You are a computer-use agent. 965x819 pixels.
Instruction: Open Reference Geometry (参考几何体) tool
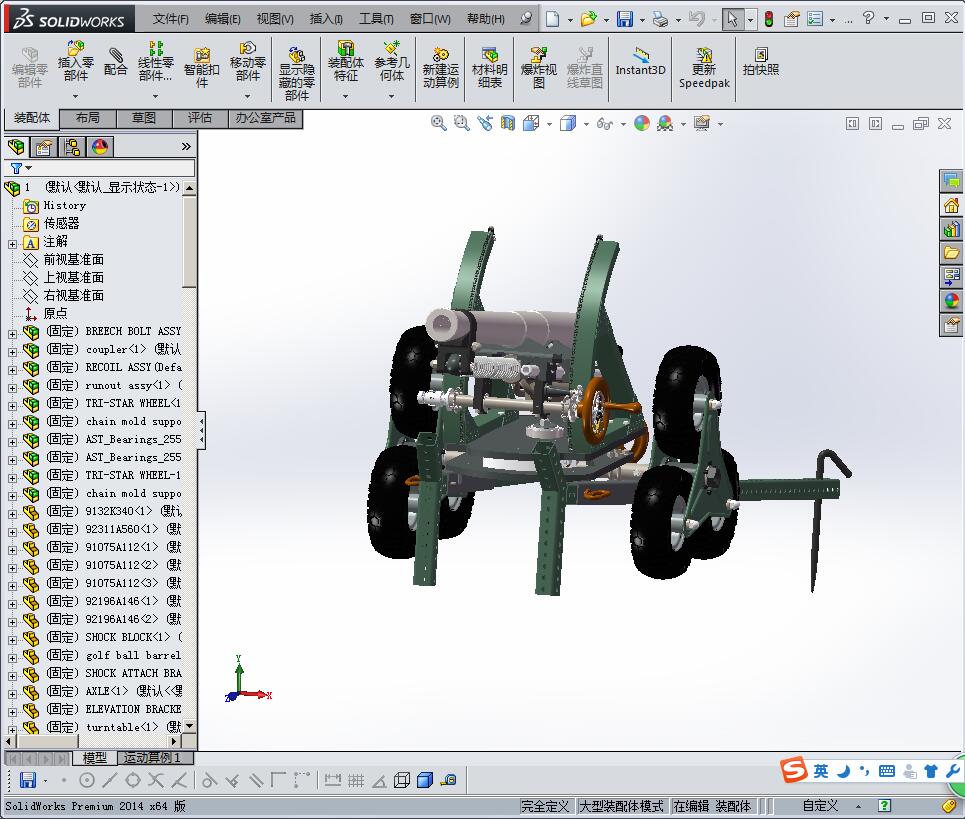pos(391,62)
